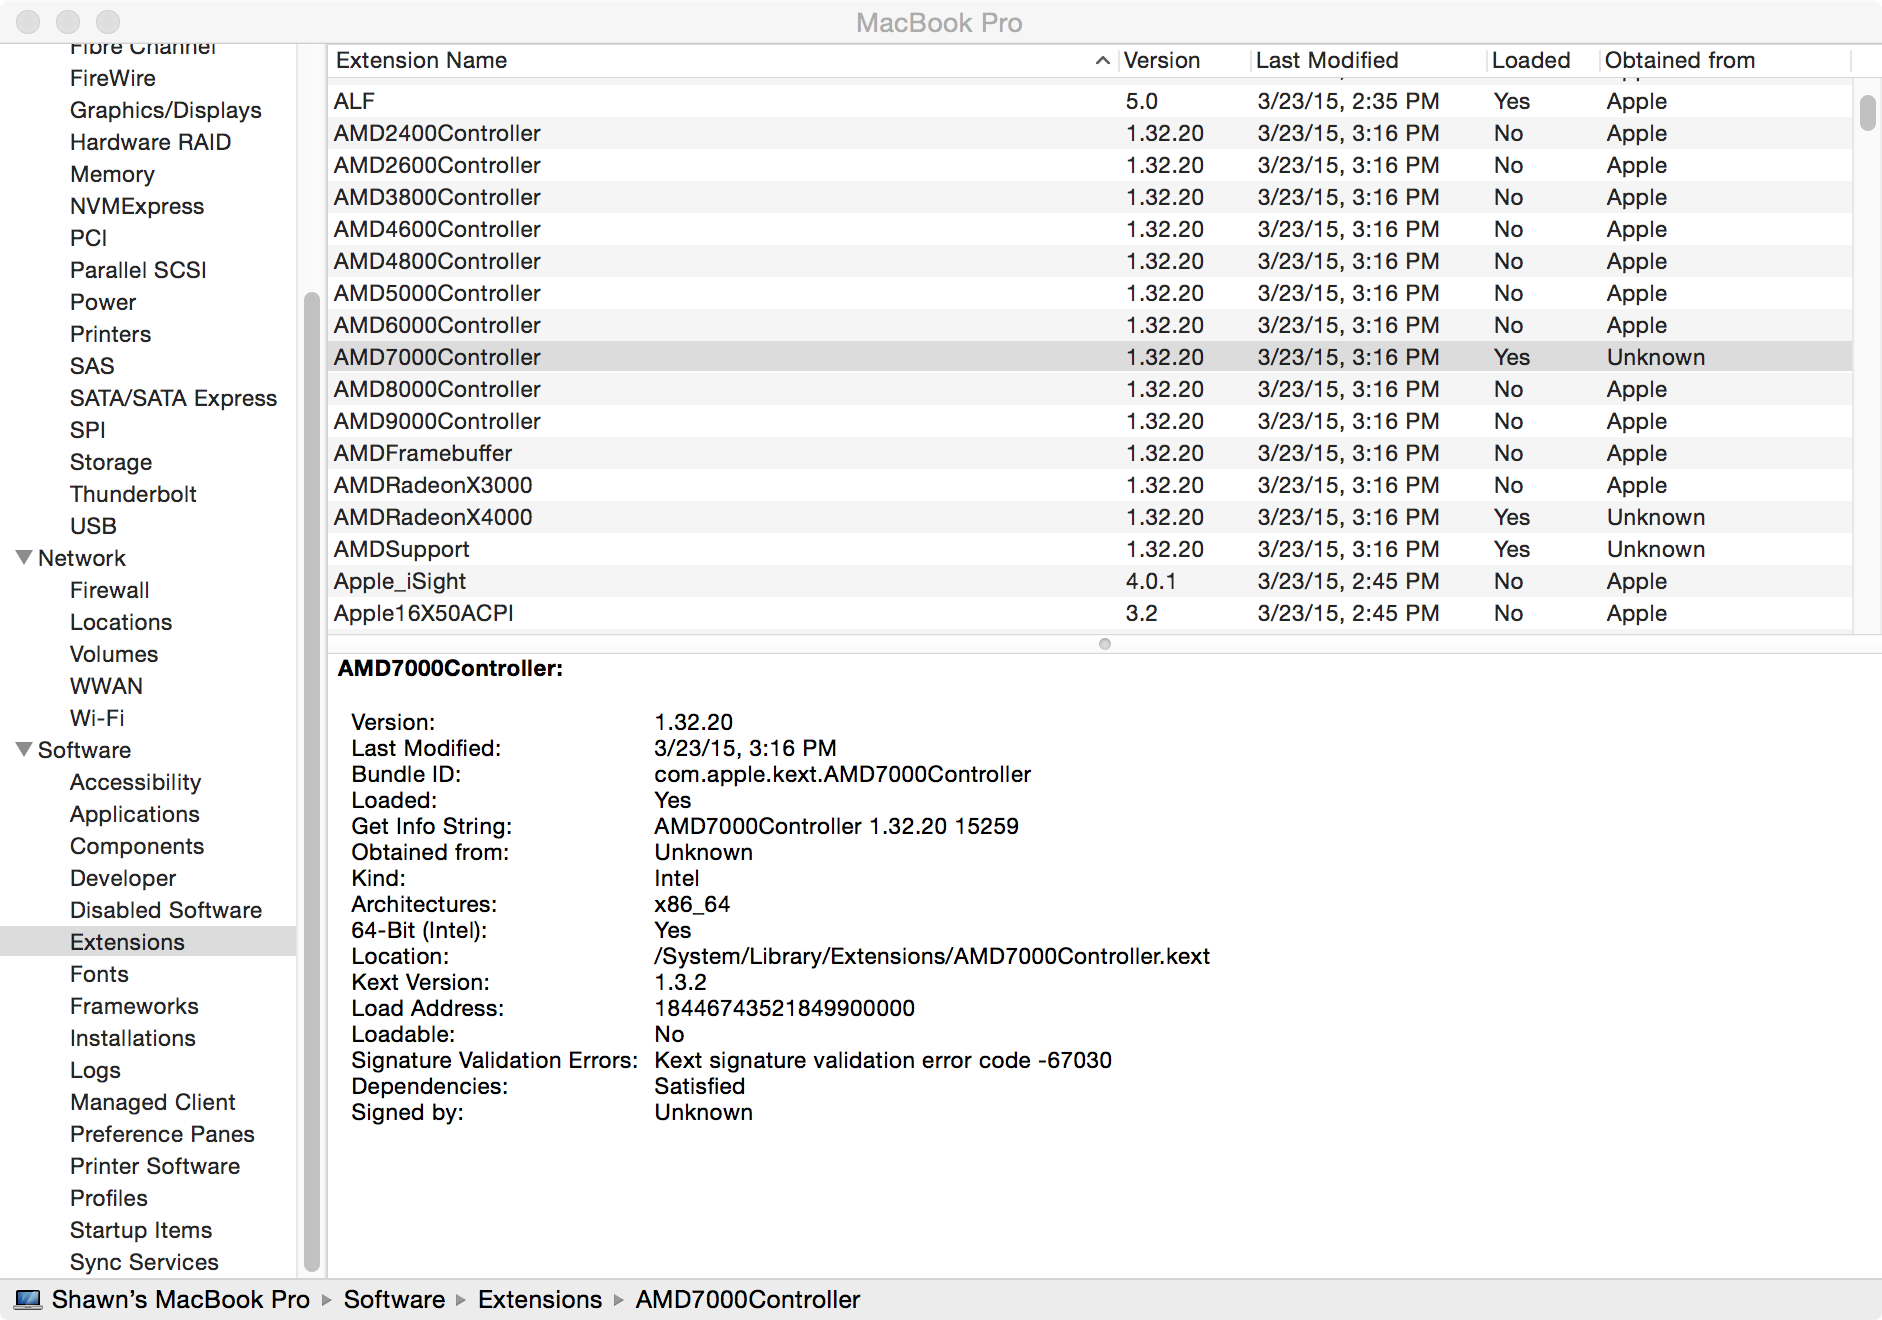Click Shawn's MacBook Pro in path bar

point(180,1299)
